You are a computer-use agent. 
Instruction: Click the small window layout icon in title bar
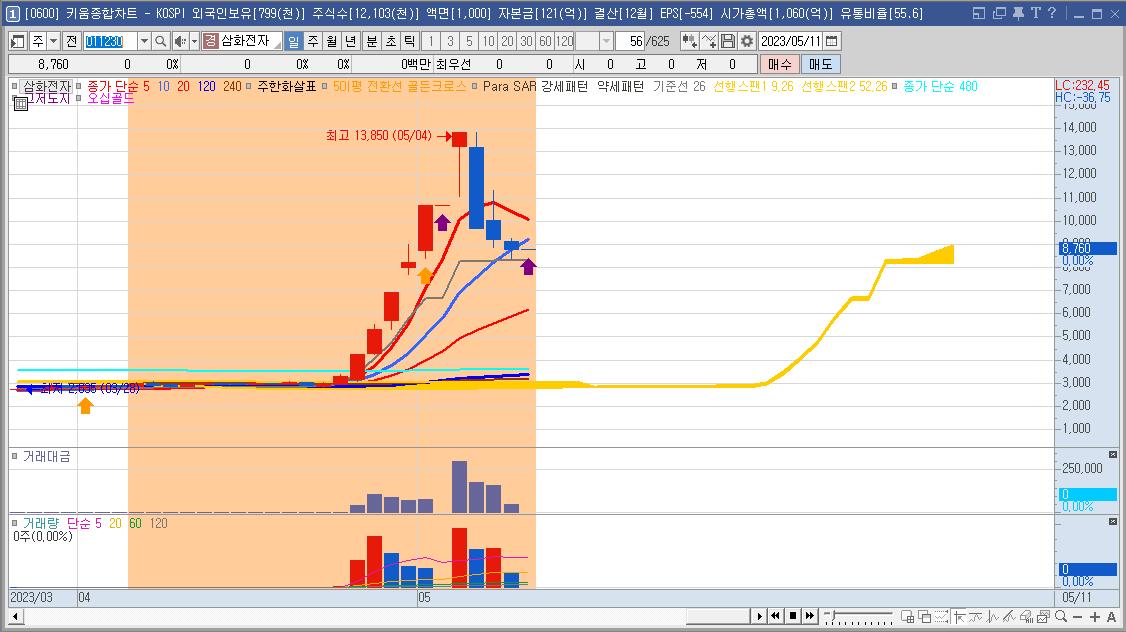(979, 13)
